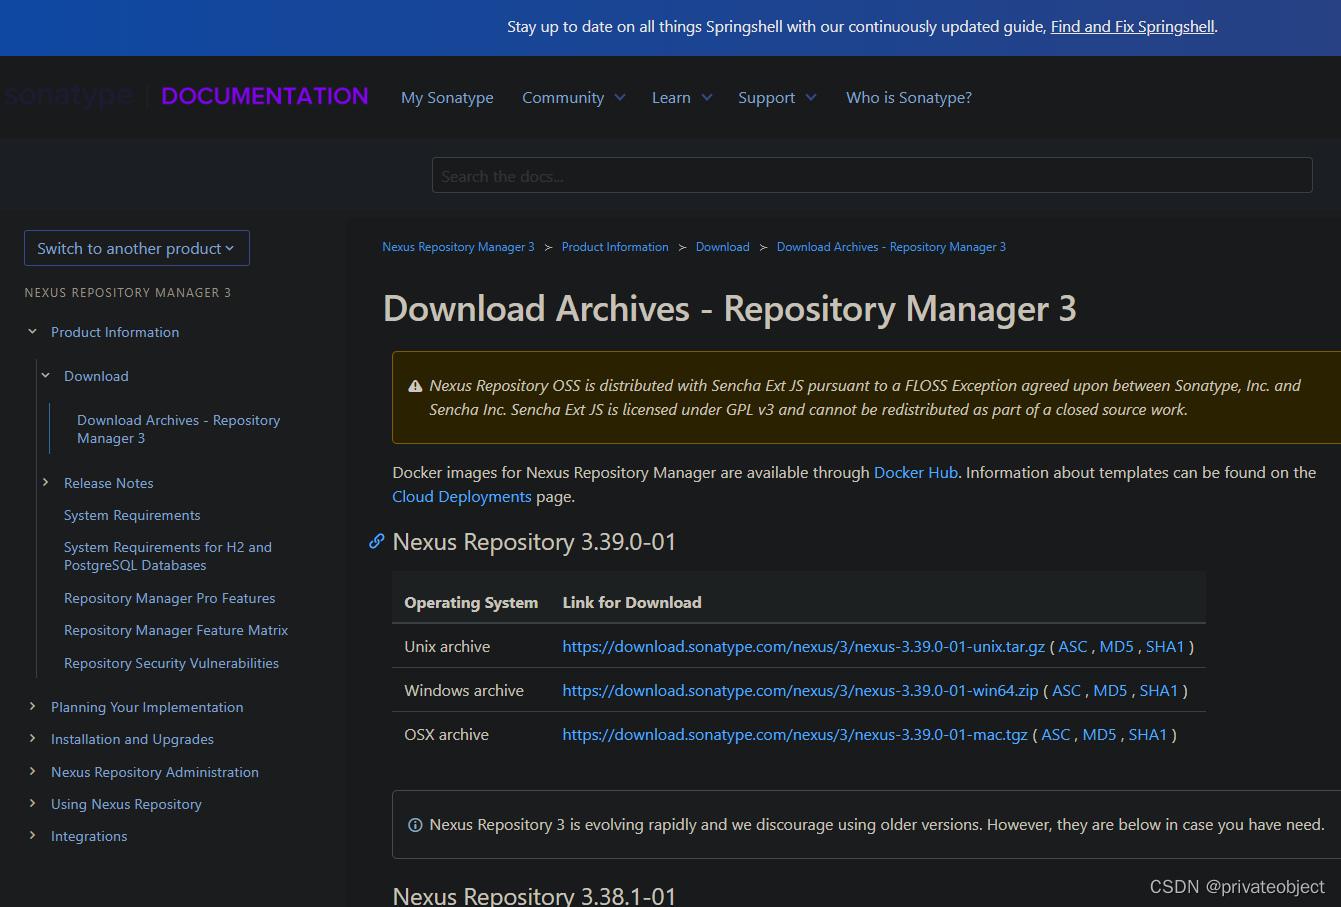Click the Download breadcrumb
The image size is (1341, 907).
[x=722, y=247]
